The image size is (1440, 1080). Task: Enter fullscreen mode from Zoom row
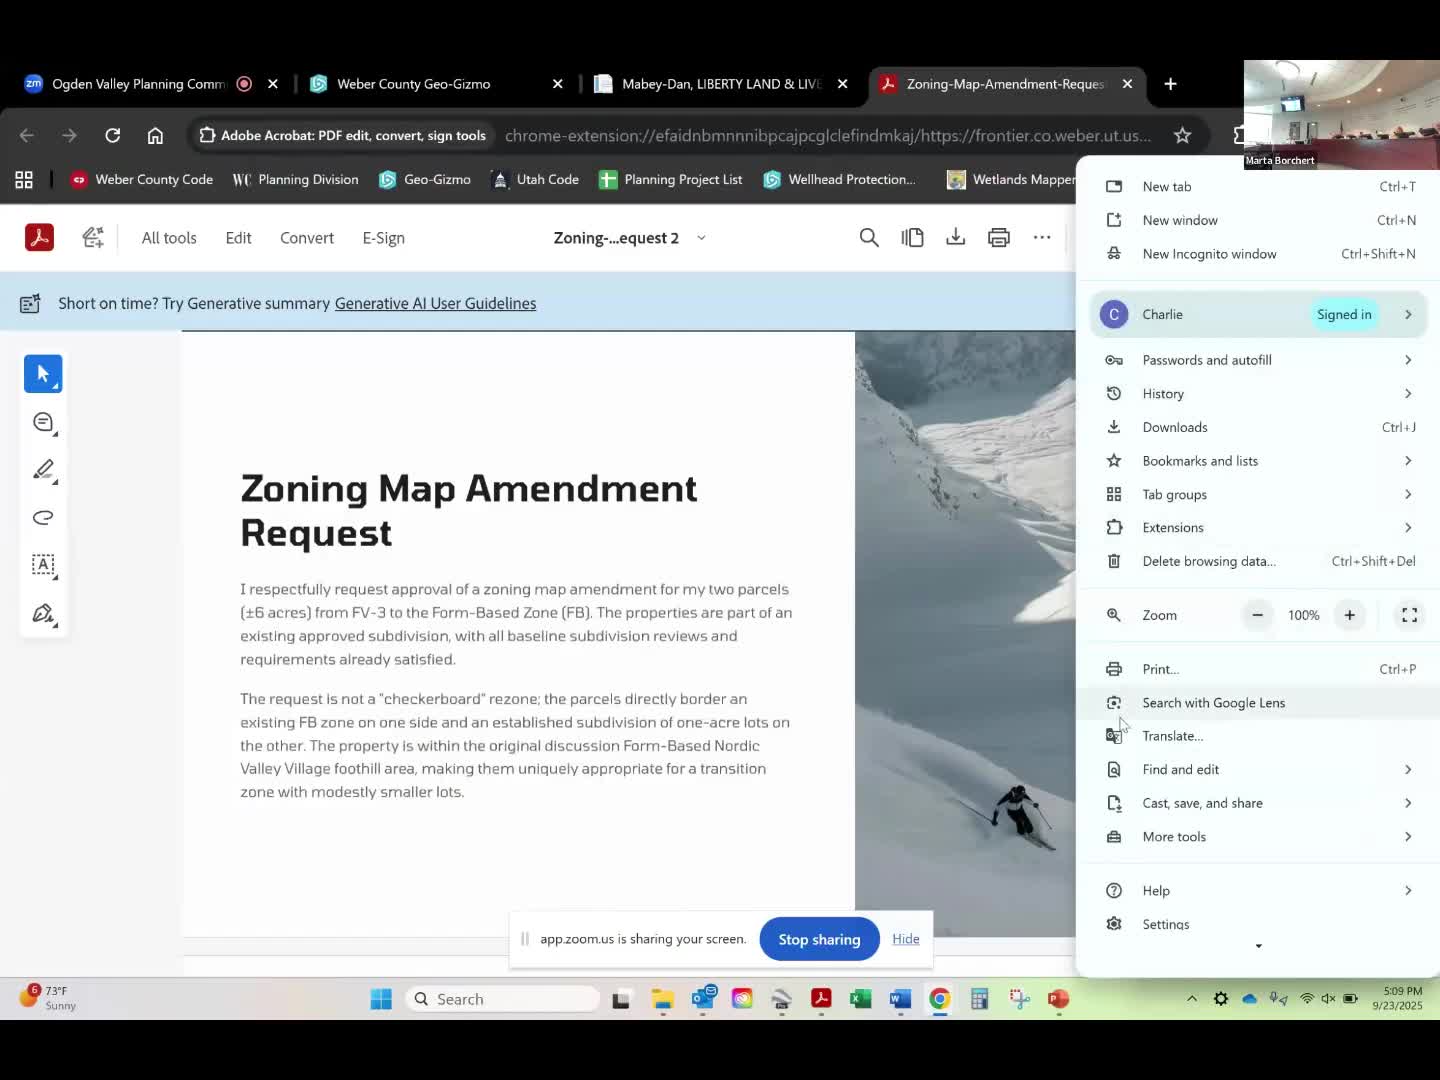[1409, 615]
